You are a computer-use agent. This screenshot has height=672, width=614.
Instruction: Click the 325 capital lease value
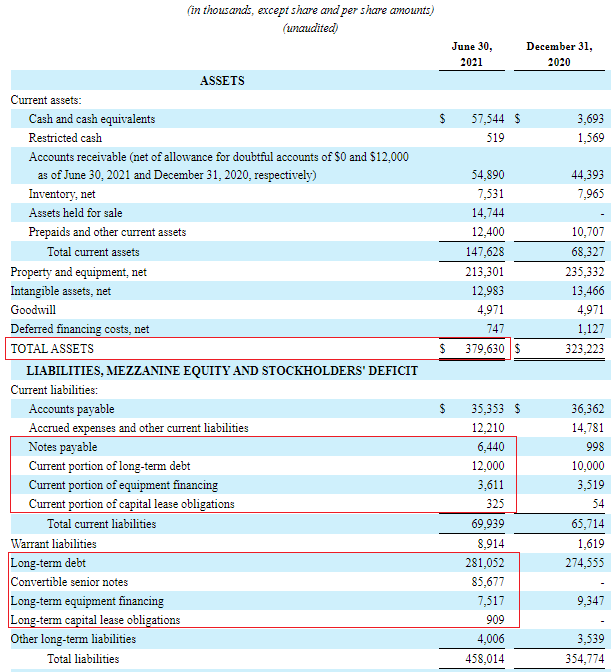(495, 504)
